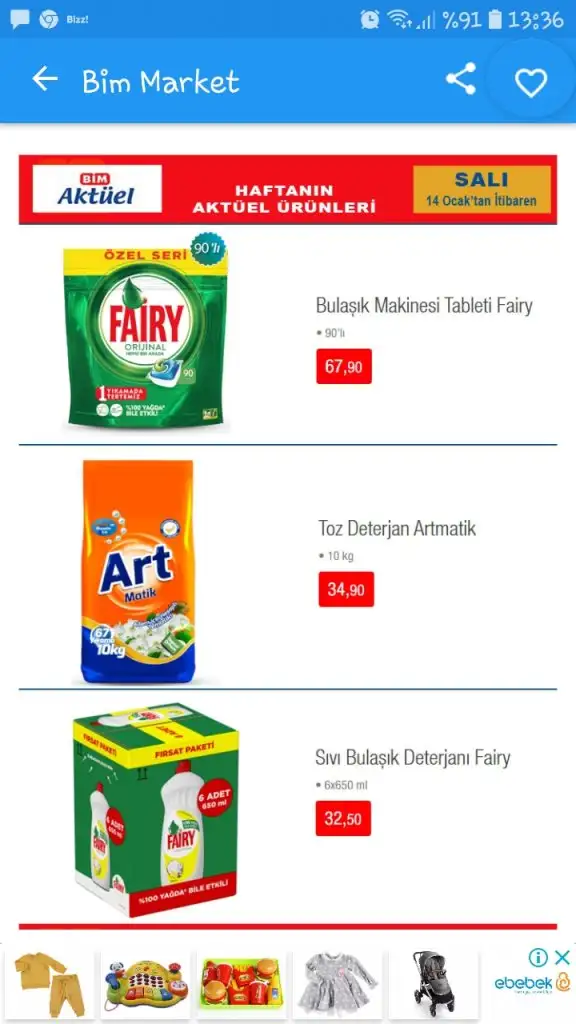Image resolution: width=576 pixels, height=1024 pixels.
Task: Close the ebebek ad with X icon
Action: (x=562, y=957)
